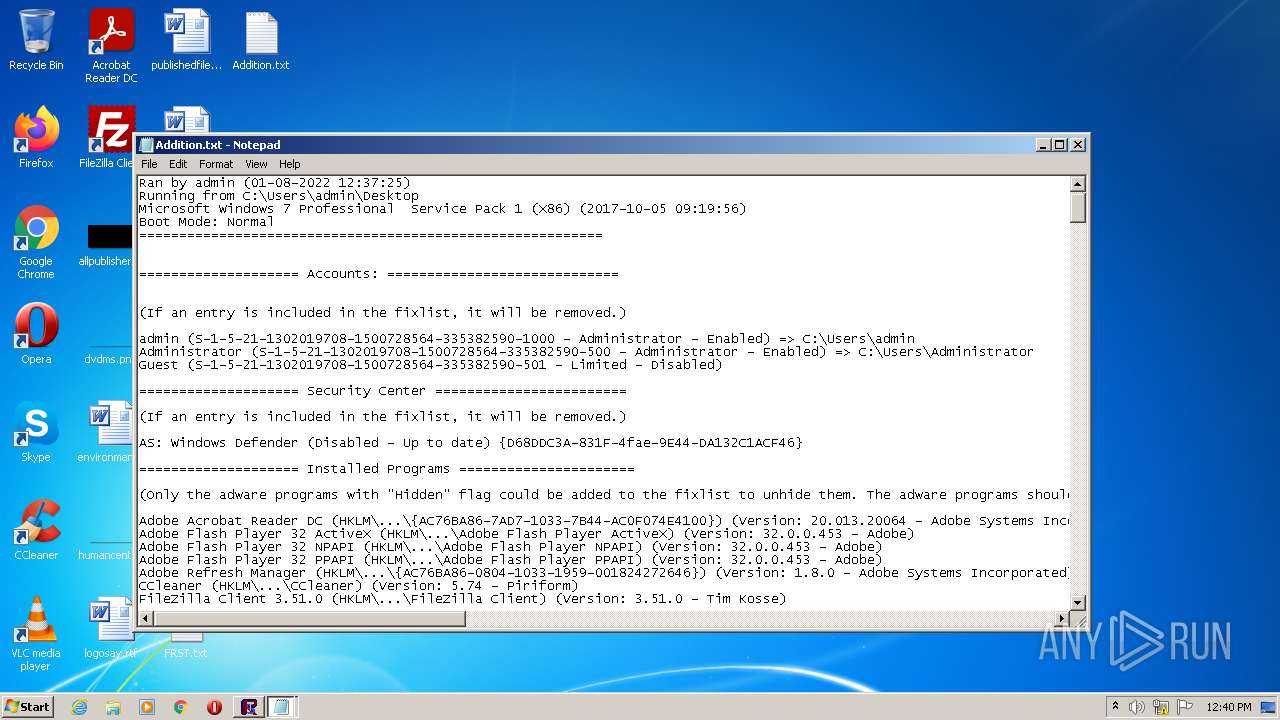This screenshot has width=1280, height=720.
Task: Click network status tray icon
Action: click(x=1161, y=707)
